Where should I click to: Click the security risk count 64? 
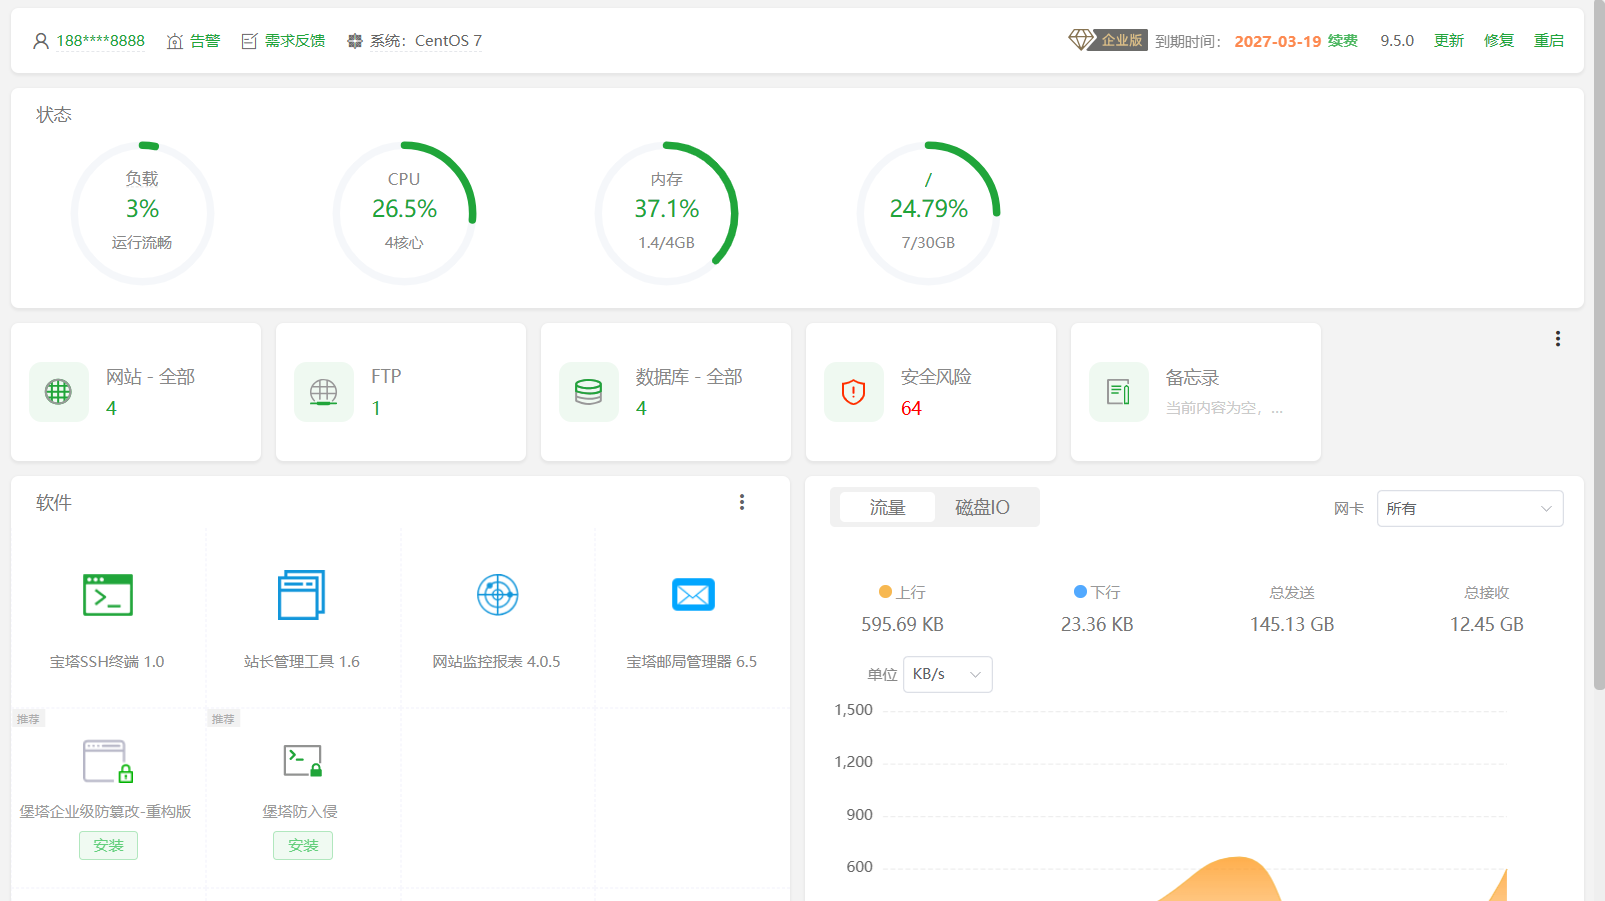pyautogui.click(x=911, y=408)
